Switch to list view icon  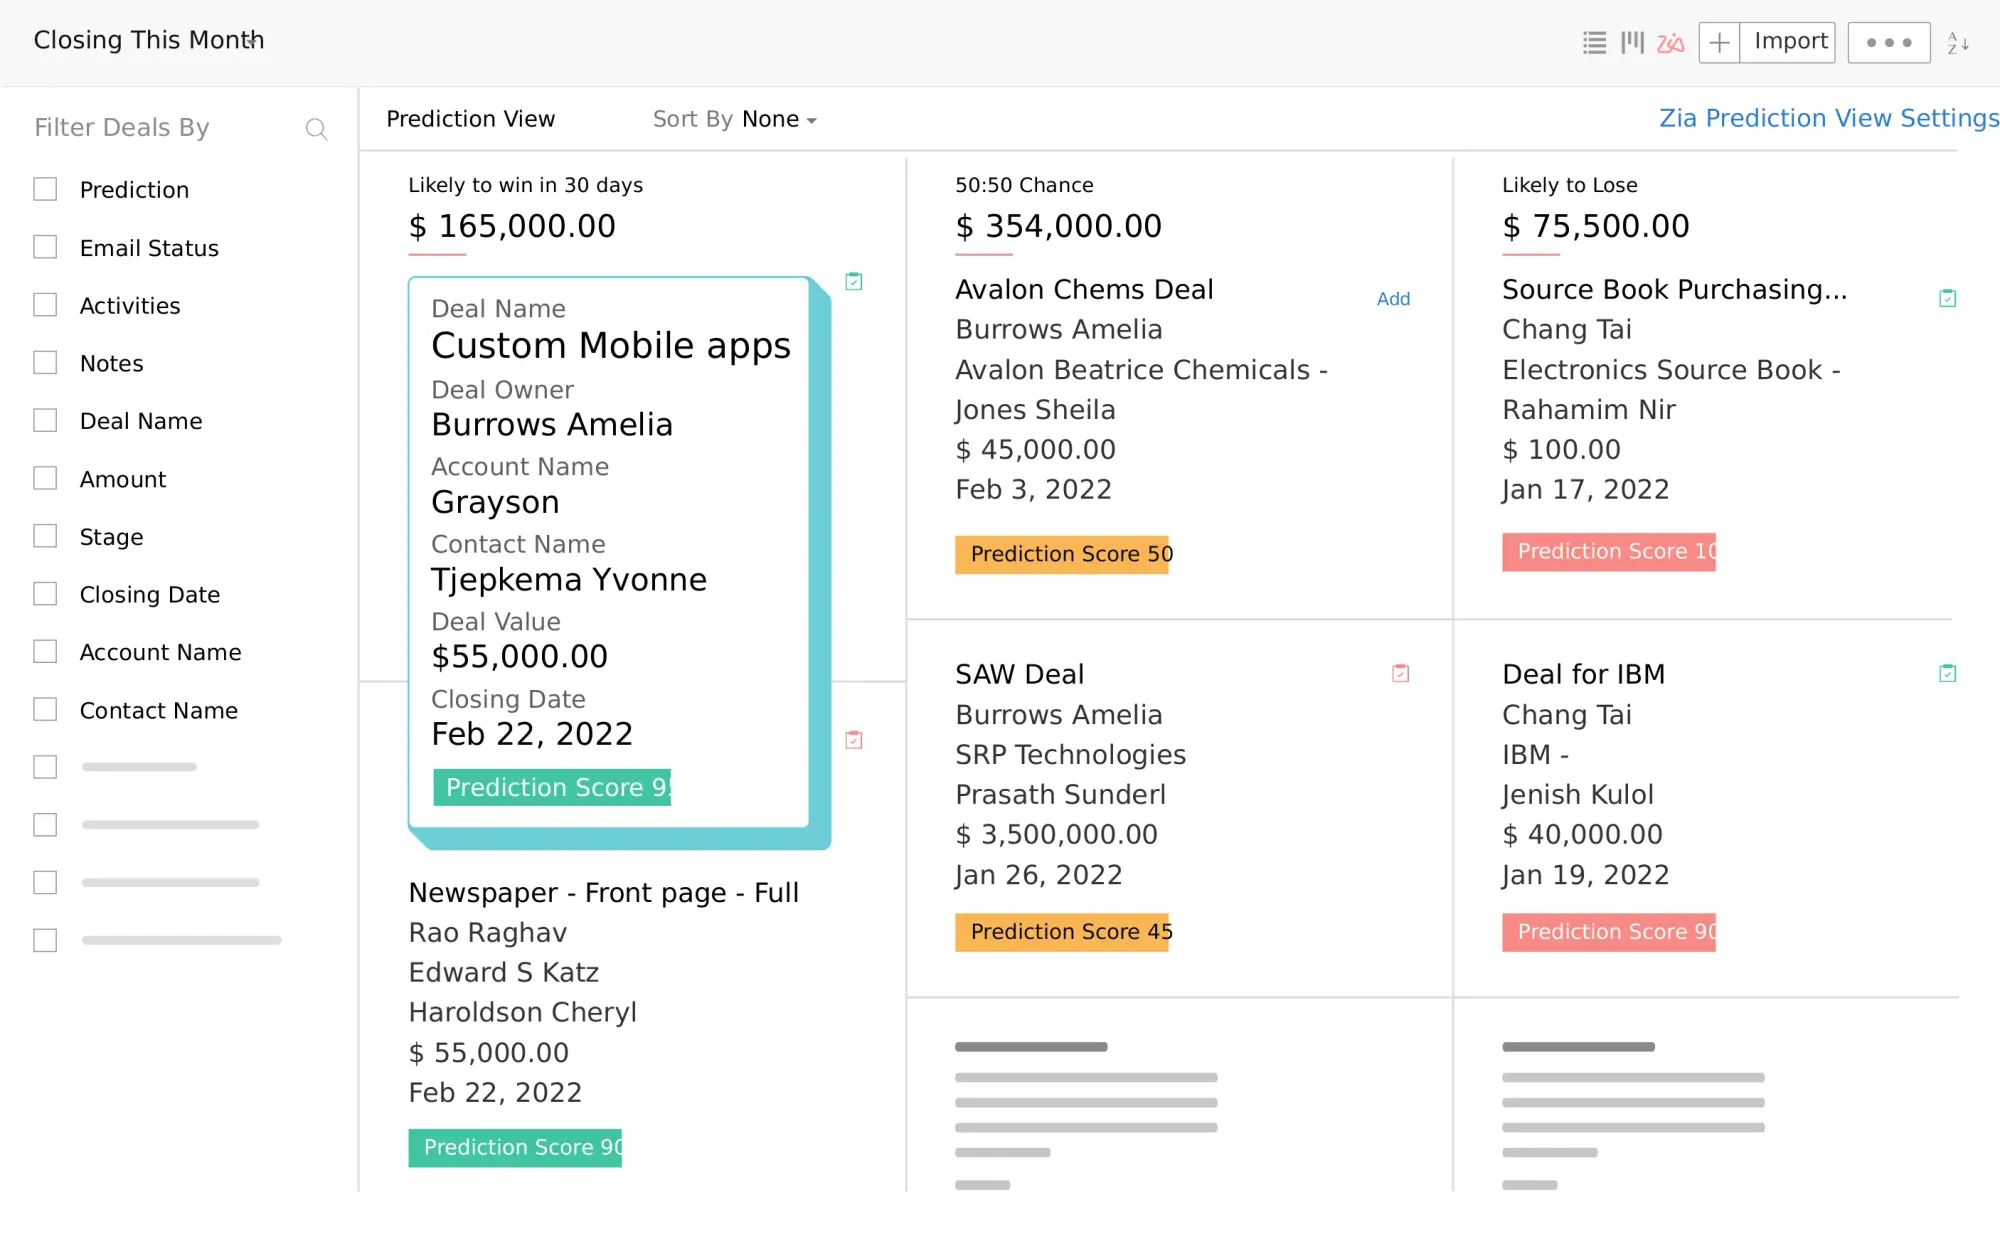click(1594, 43)
